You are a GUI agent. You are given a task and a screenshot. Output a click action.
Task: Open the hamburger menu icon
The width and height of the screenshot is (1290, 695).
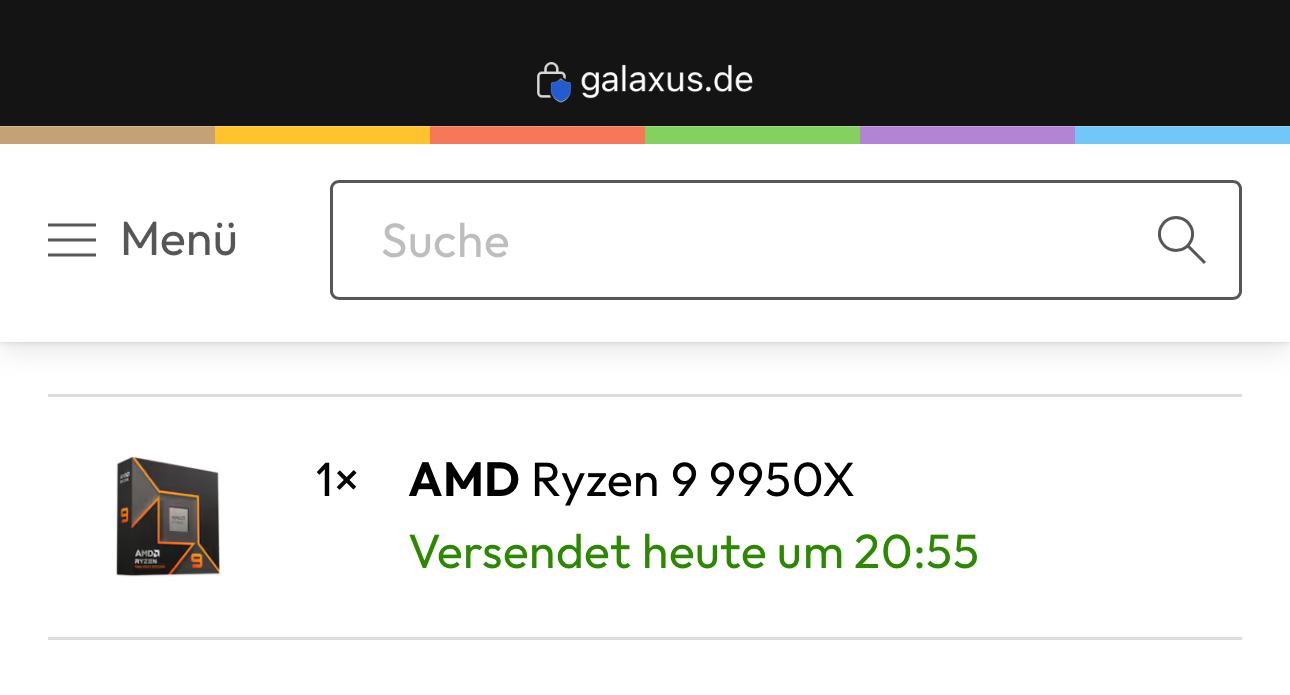(72, 240)
